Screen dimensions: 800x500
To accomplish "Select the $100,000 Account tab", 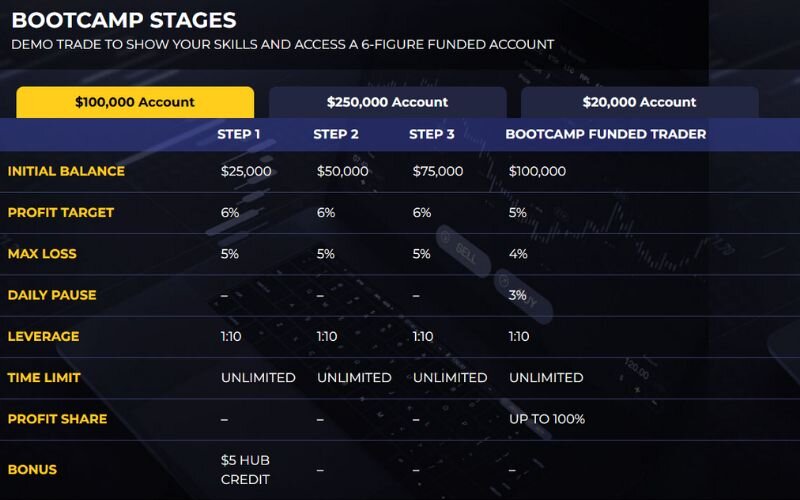I will coord(135,102).
